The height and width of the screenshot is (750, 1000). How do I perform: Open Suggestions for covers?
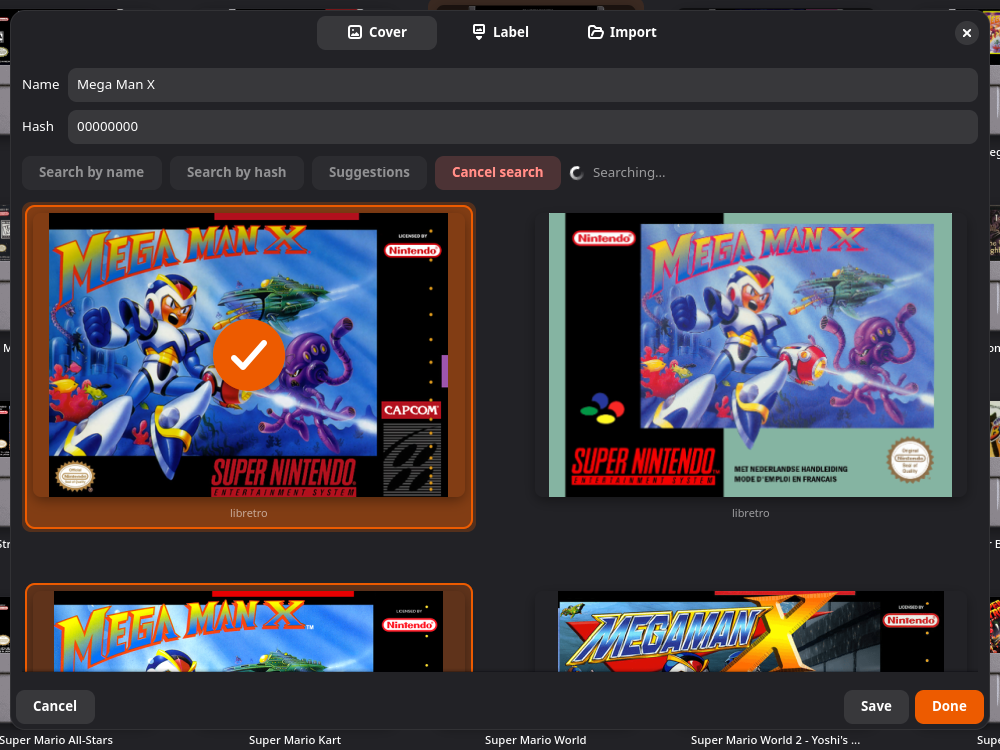tap(369, 173)
